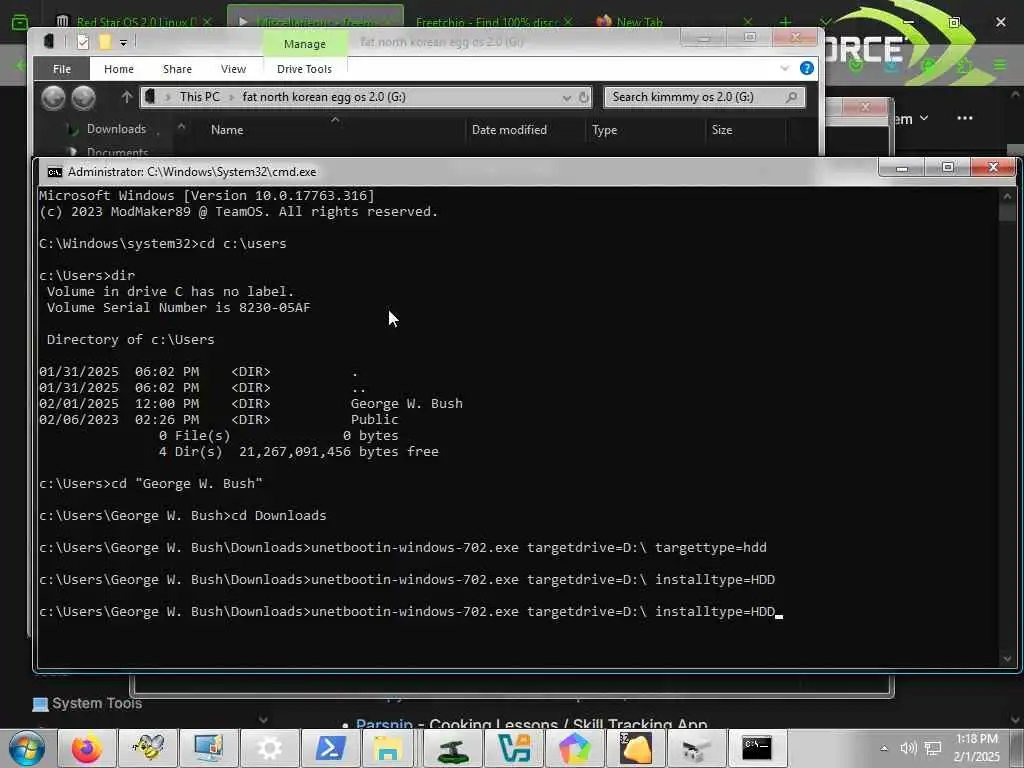Open the browser sidebar tabs icon
Image resolution: width=1024 pixels, height=768 pixels.
click(x=20, y=22)
